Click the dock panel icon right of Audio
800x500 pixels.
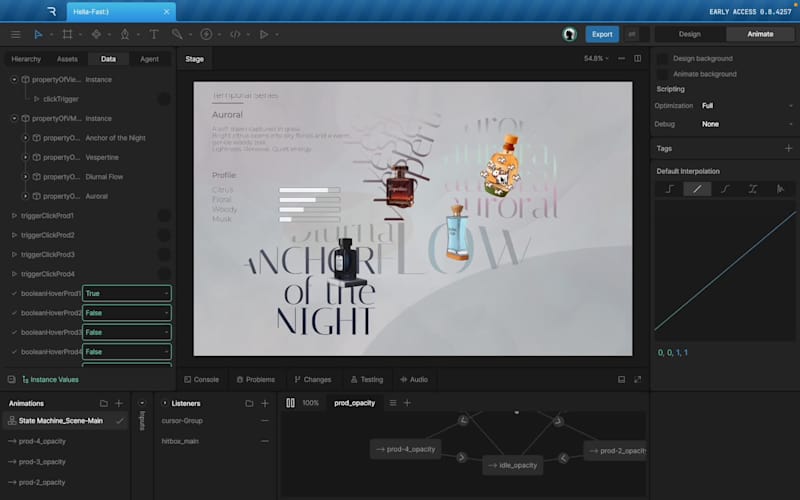[x=621, y=380]
